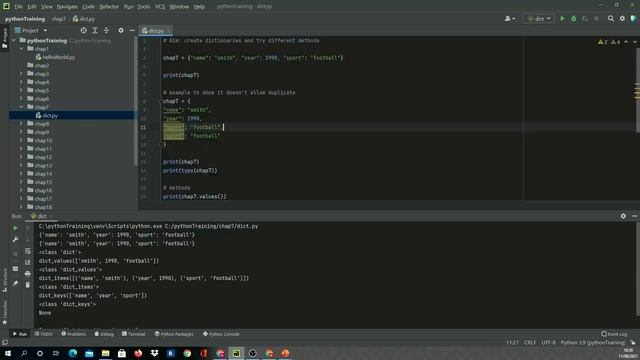Go to previous highlighted error arrow
The image size is (640, 360).
point(626,42)
